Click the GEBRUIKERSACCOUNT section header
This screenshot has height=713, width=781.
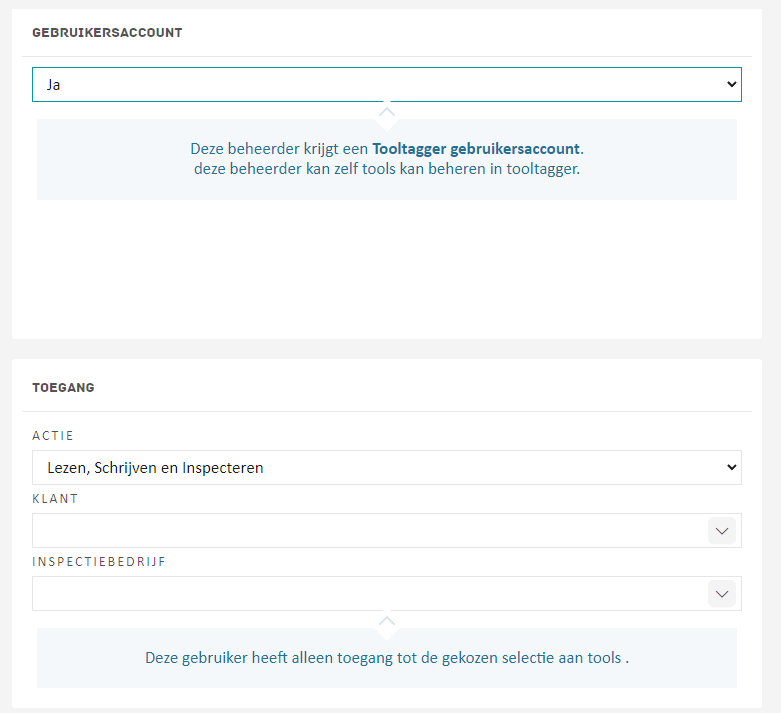coord(107,33)
